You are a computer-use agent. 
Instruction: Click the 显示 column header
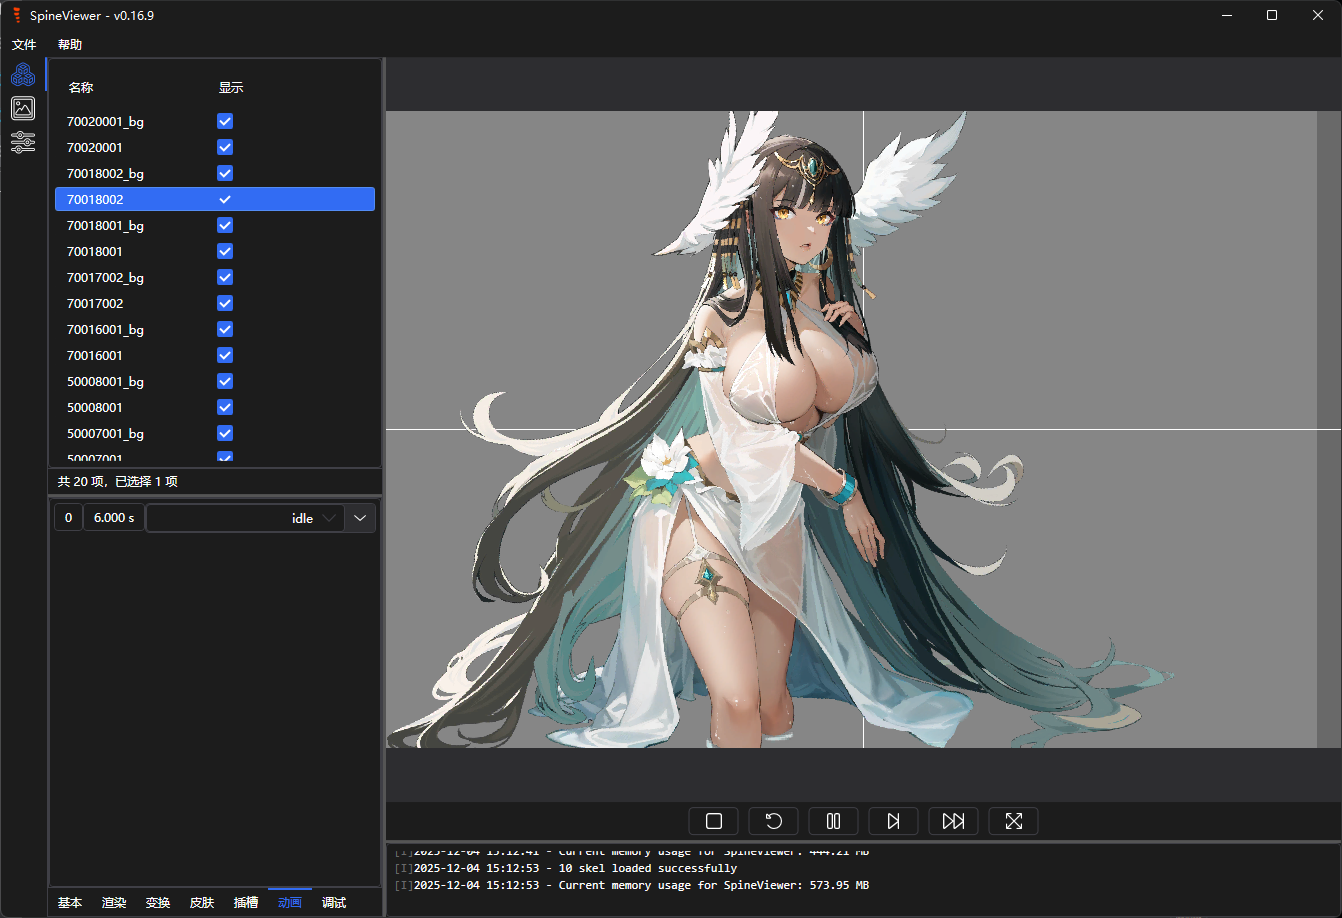[231, 87]
